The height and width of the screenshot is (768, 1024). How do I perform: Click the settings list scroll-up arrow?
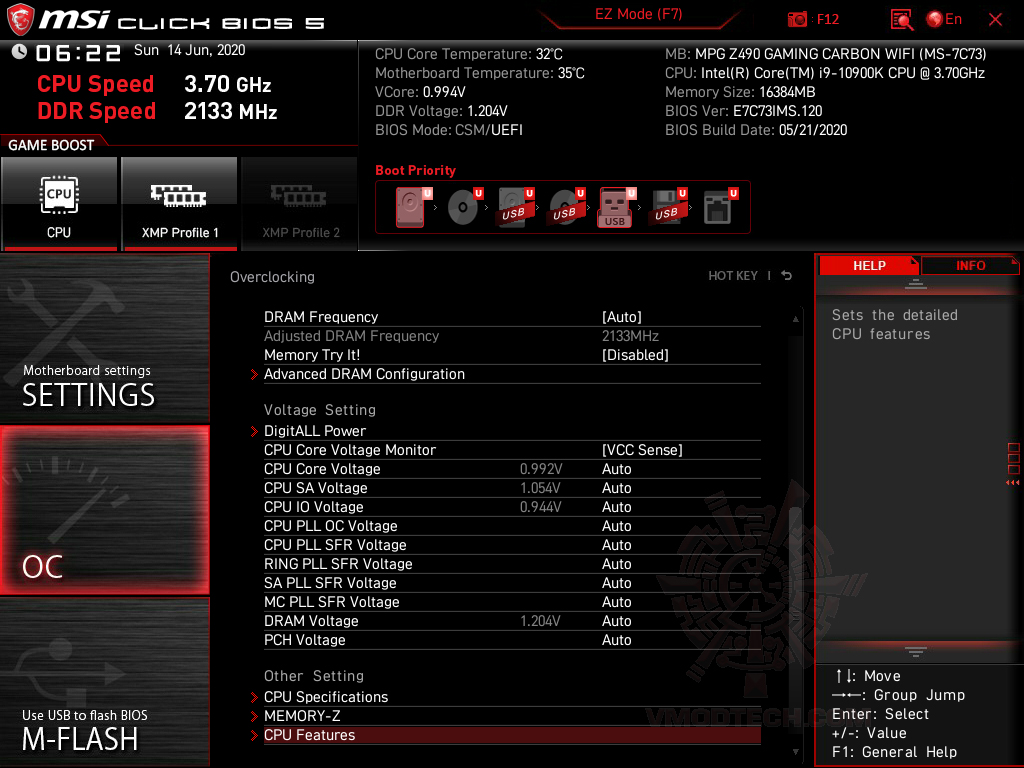pyautogui.click(x=795, y=319)
